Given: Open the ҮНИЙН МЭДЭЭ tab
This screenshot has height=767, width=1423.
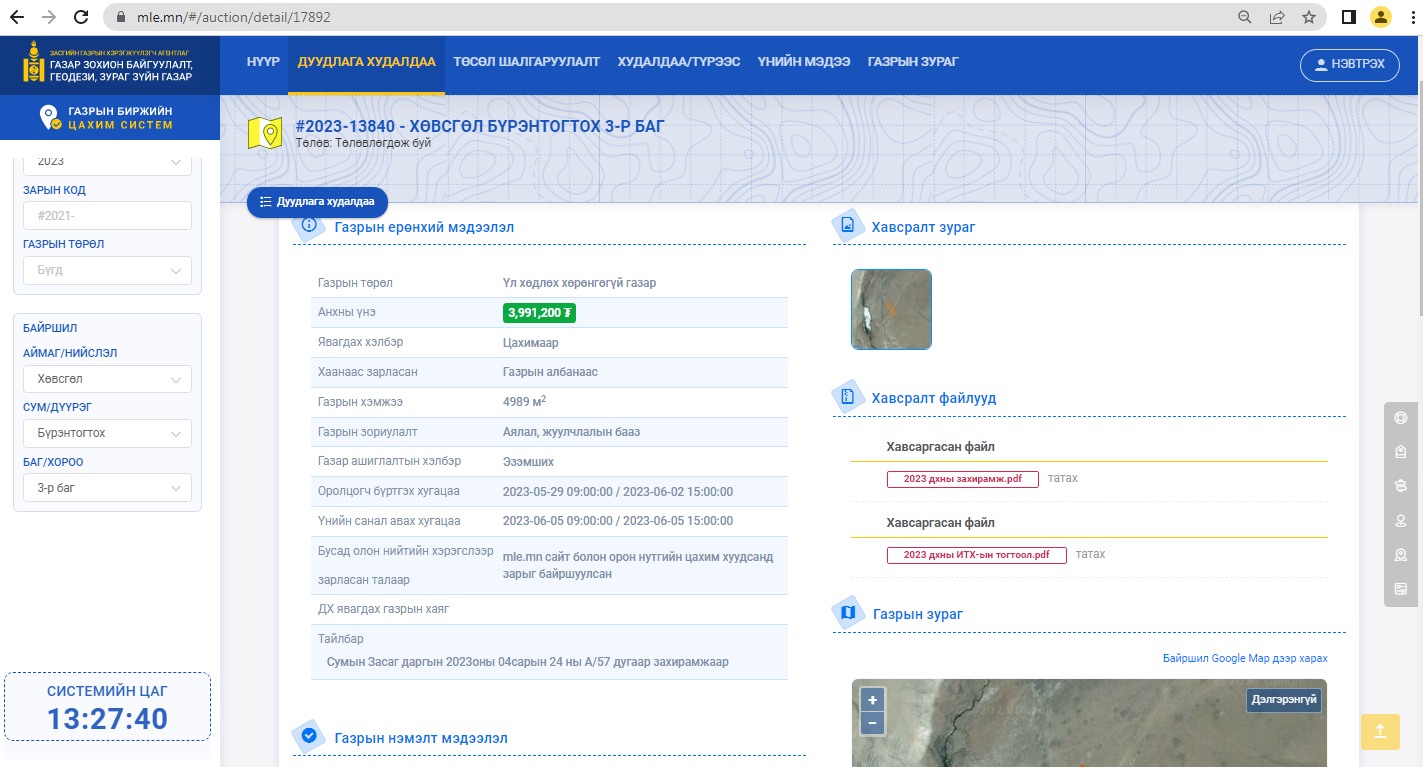Looking at the screenshot, I should pos(804,62).
